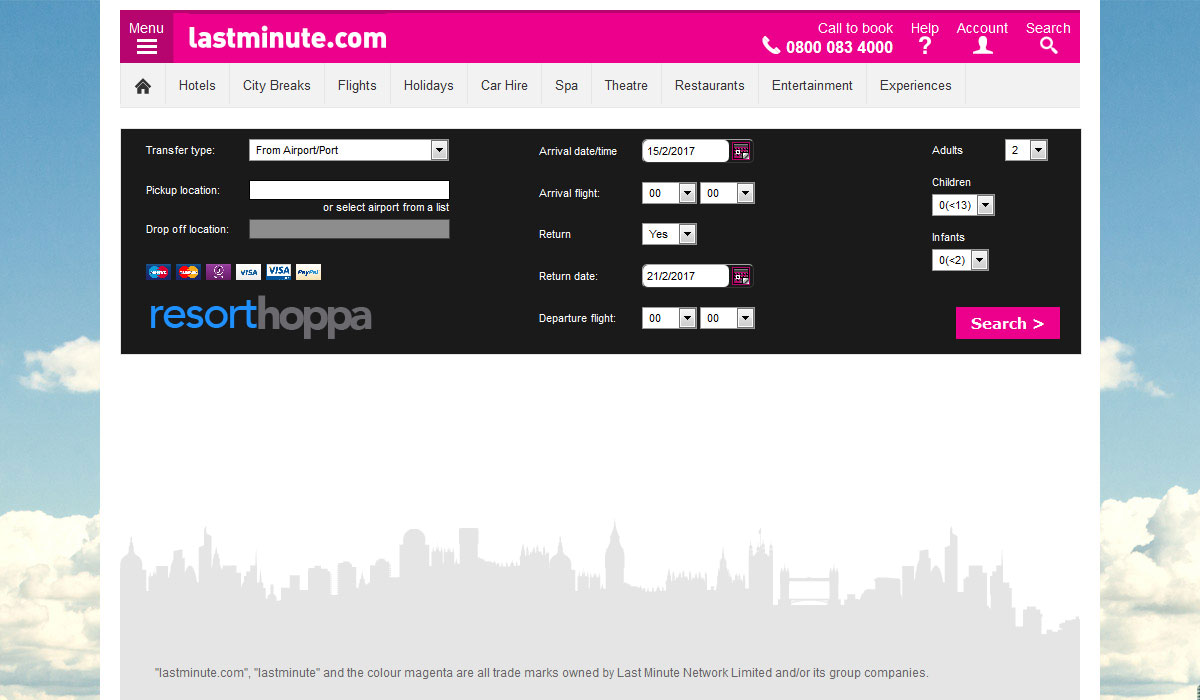
Task: Open the Spa section
Action: coord(566,86)
